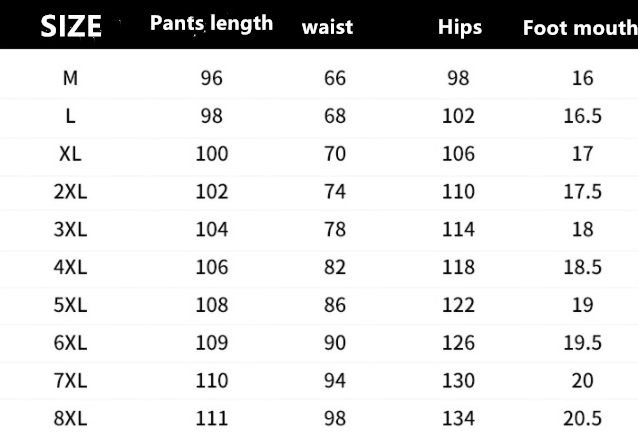Select the waist column header

[x=327, y=27]
